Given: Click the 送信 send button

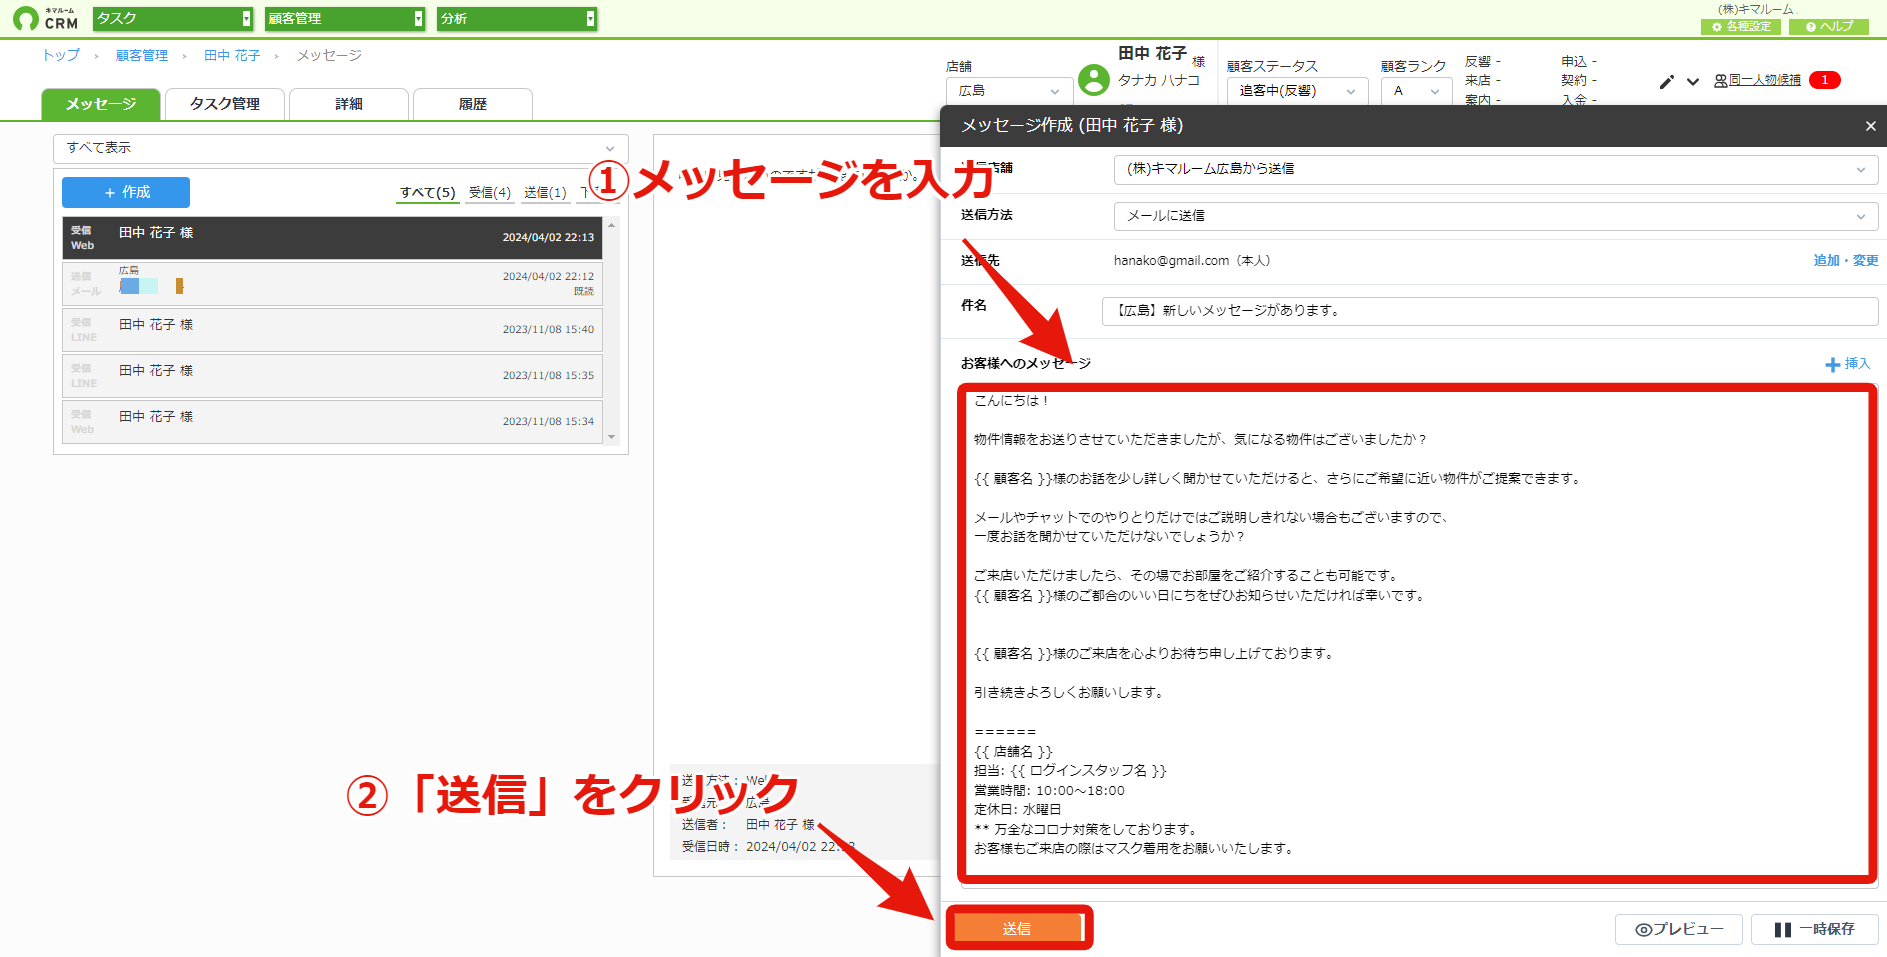Looking at the screenshot, I should point(1017,929).
